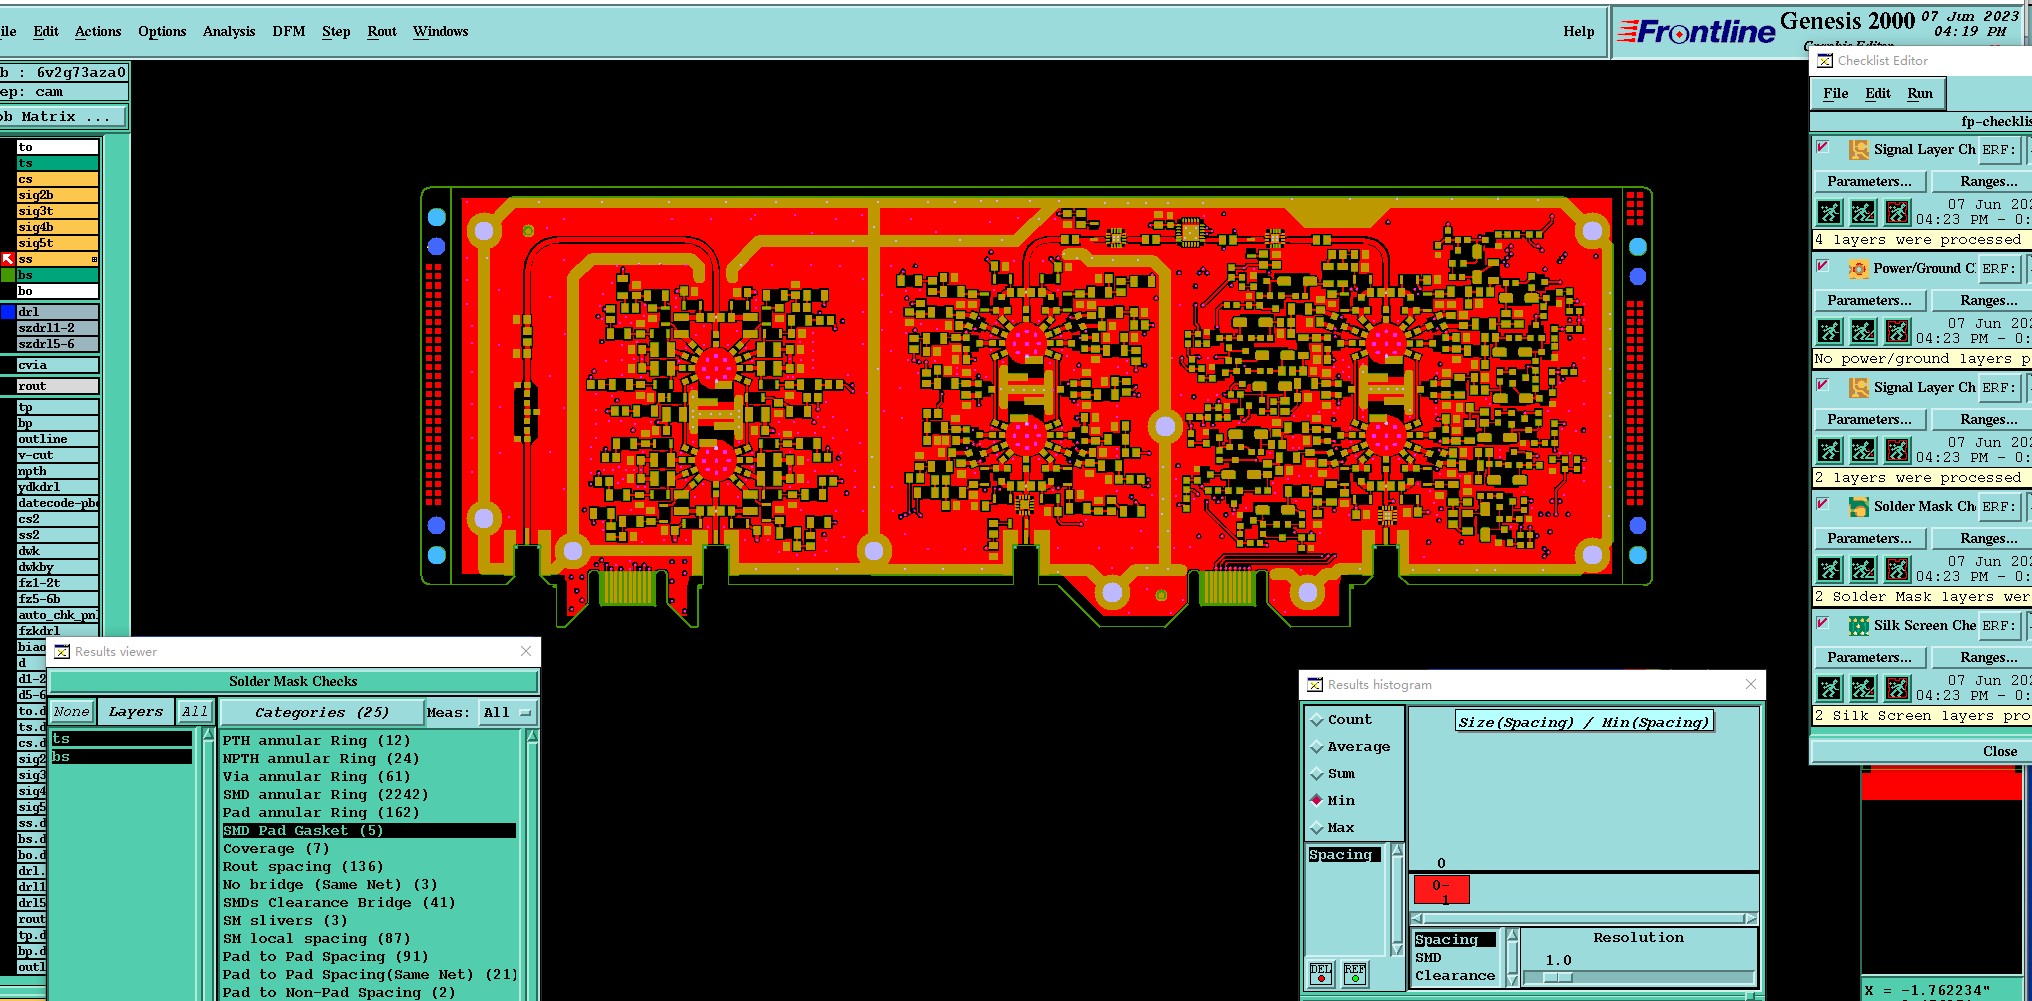Click the first run icon under Power/Ground check
2032x1001 pixels.
click(1829, 331)
